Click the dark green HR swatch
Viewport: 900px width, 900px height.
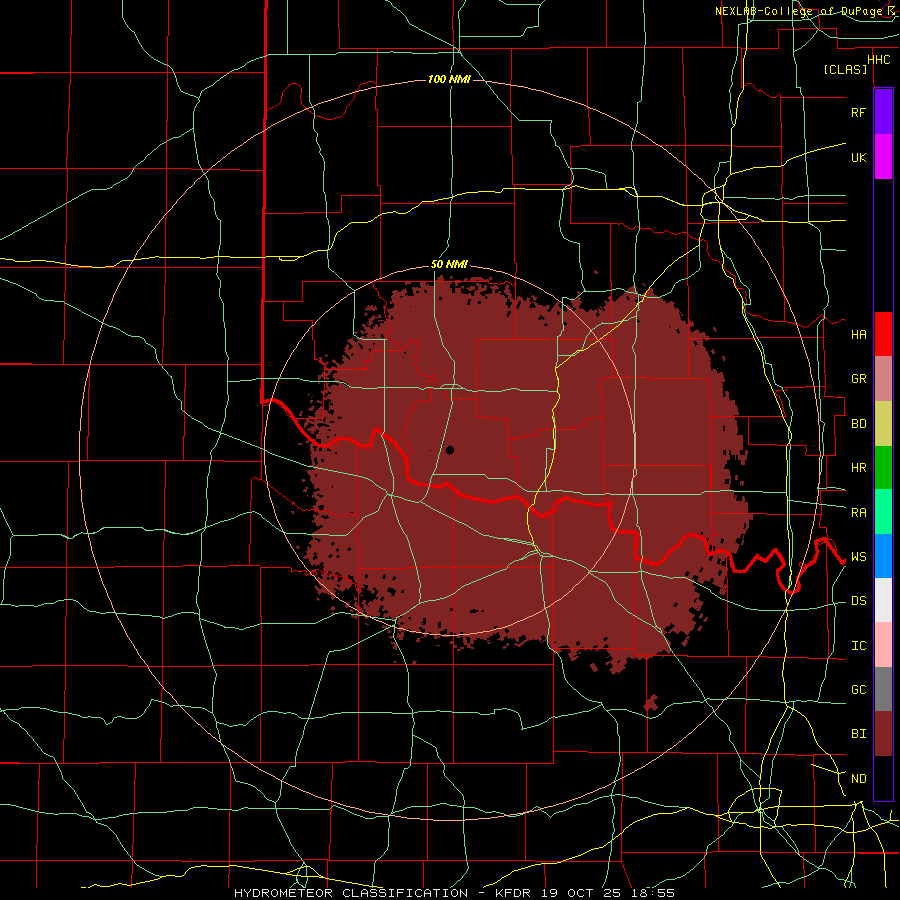click(x=883, y=467)
